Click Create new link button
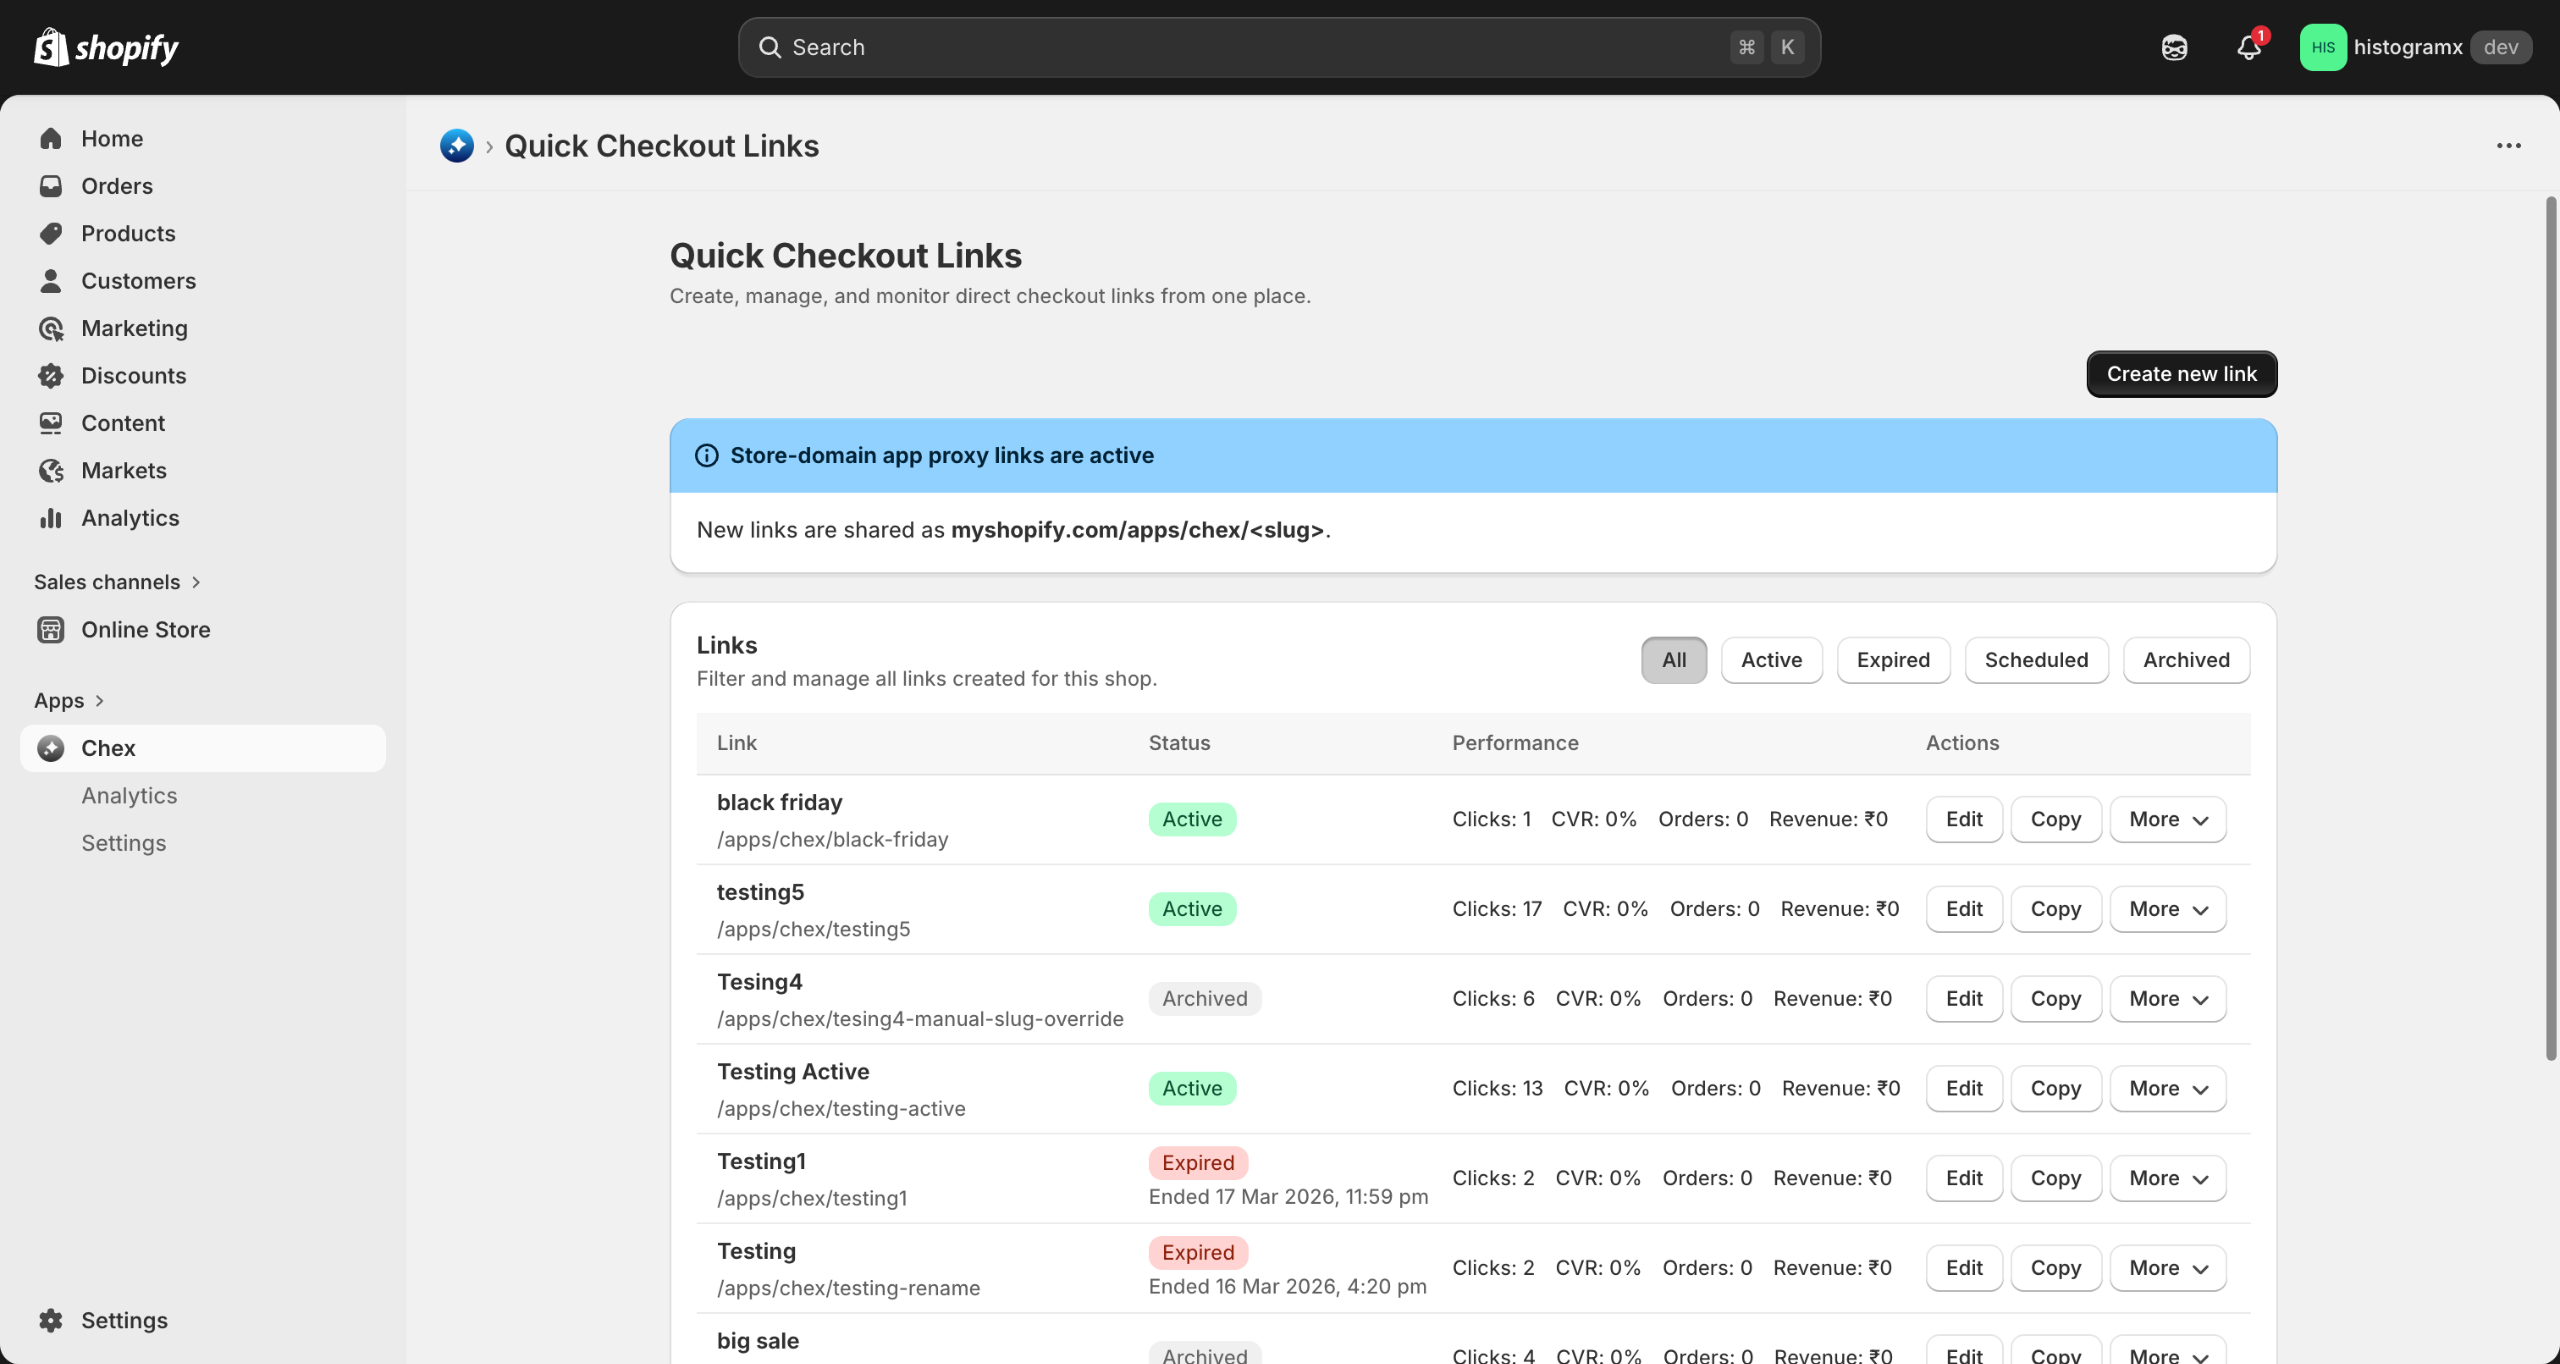2560x1364 pixels. (x=2181, y=374)
